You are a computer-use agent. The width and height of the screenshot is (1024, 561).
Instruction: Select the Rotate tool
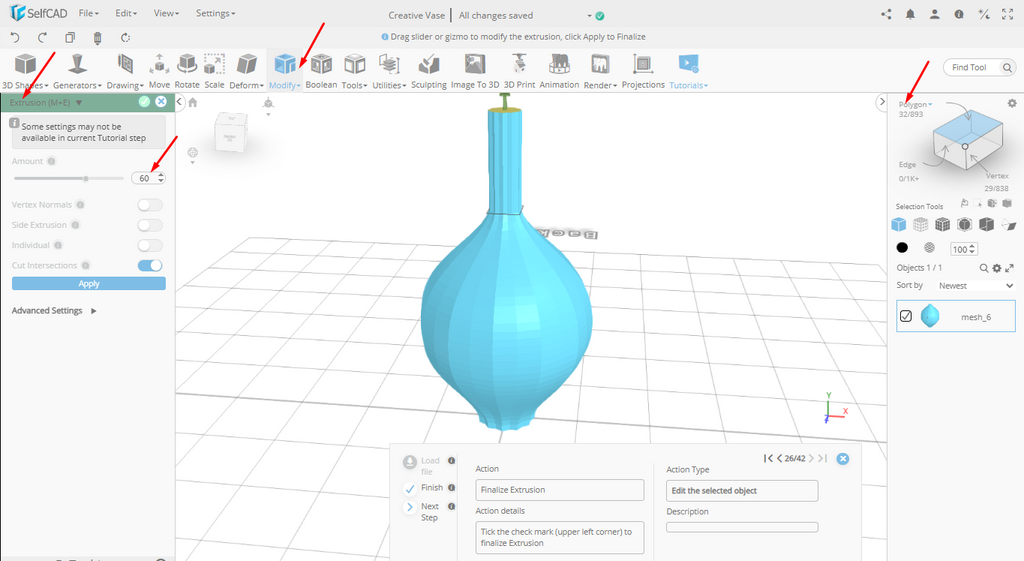(x=187, y=71)
